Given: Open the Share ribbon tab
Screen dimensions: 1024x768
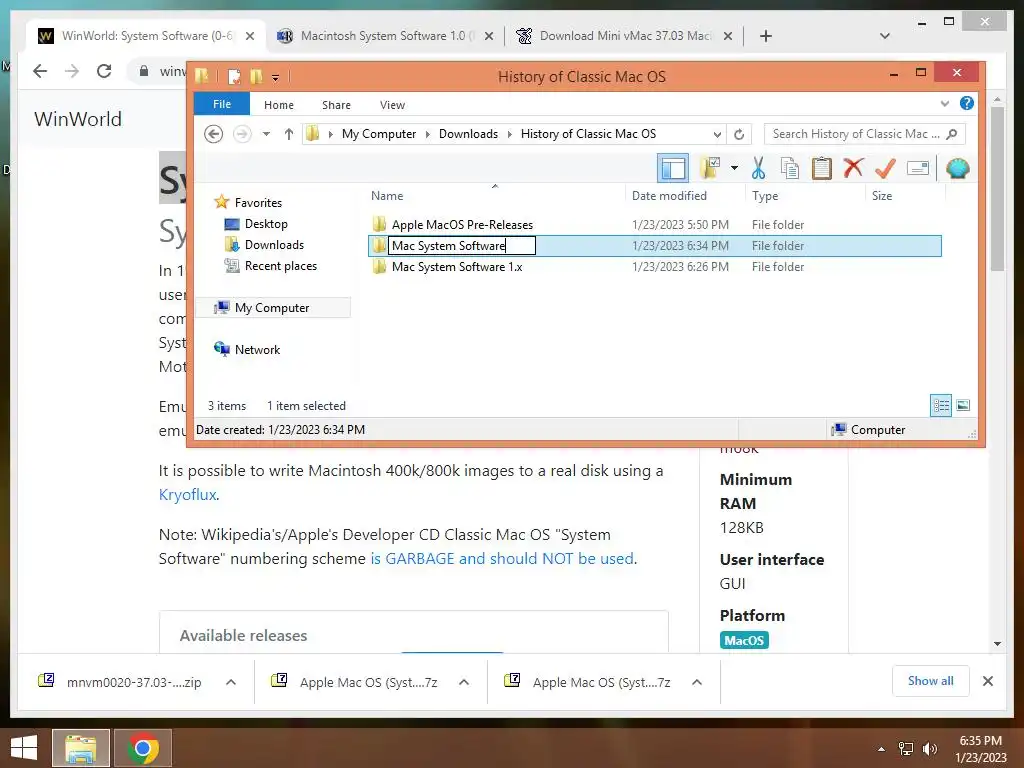Looking at the screenshot, I should pos(336,104).
